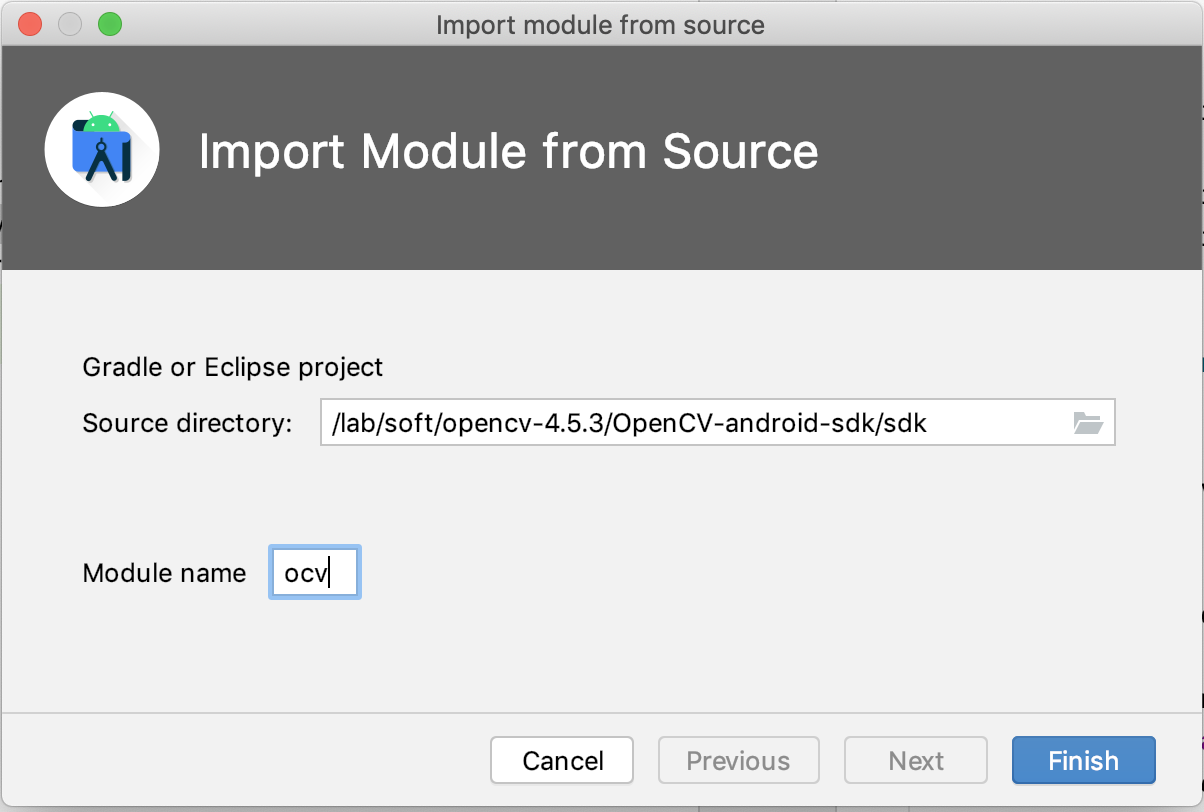Image resolution: width=1204 pixels, height=812 pixels.
Task: Click the "ocv" text in Module name
Action: [305, 574]
